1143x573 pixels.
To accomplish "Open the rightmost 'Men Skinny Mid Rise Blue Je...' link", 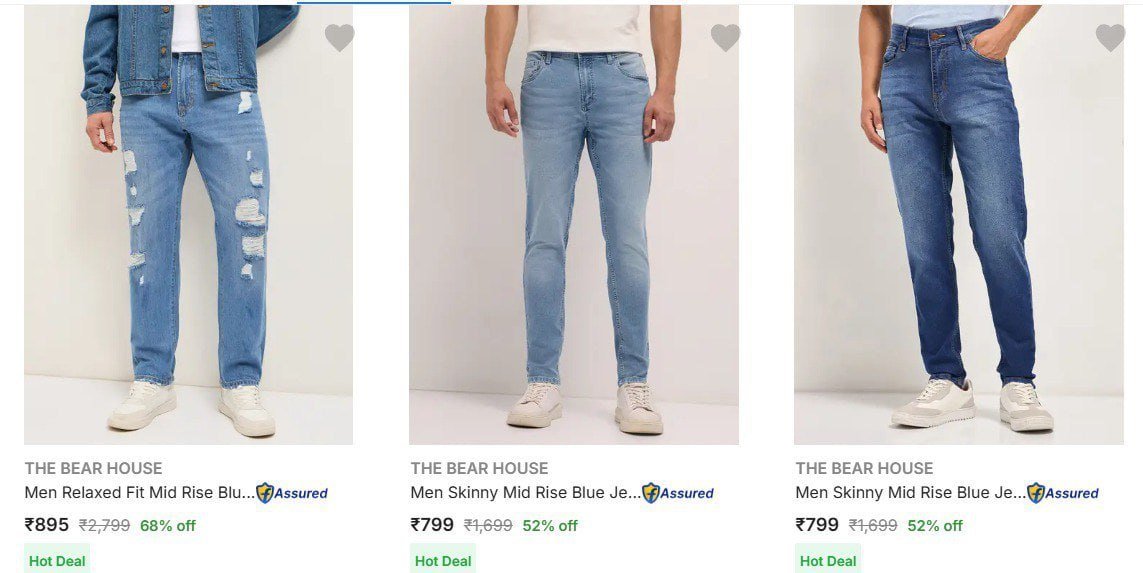I will tap(910, 493).
